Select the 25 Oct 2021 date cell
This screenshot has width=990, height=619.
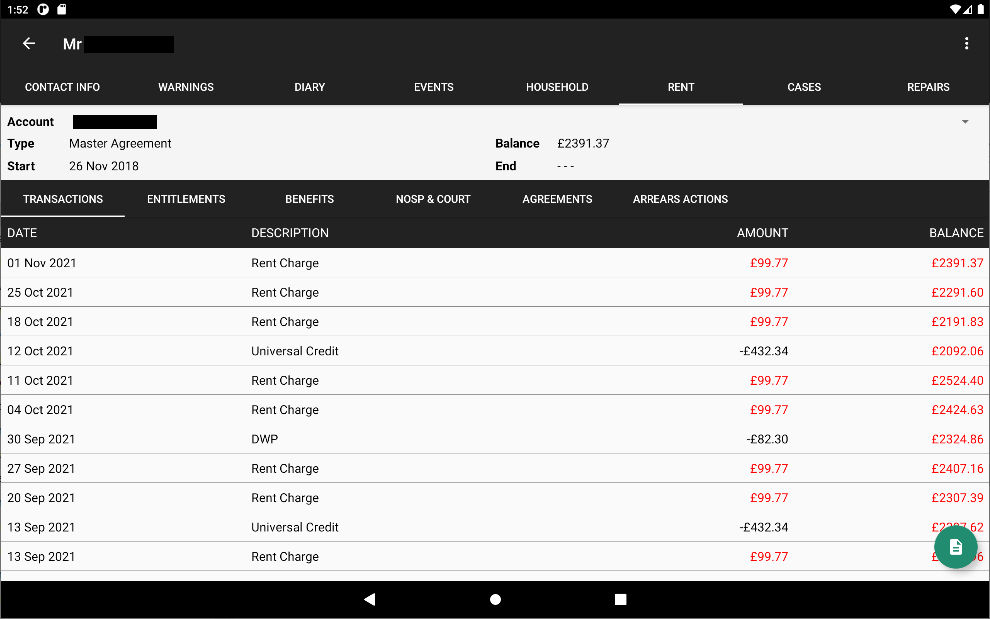click(40, 292)
